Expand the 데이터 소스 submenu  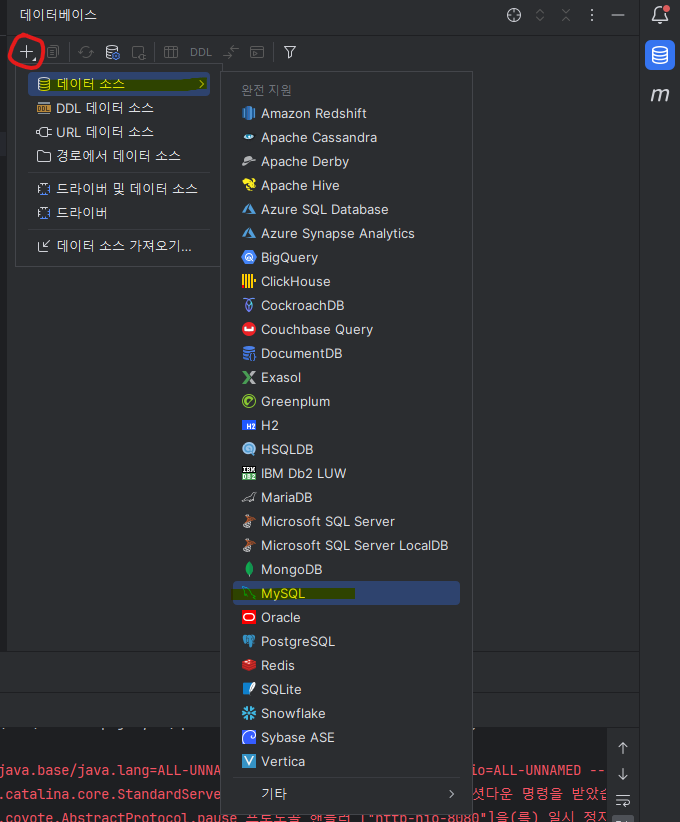pos(119,84)
